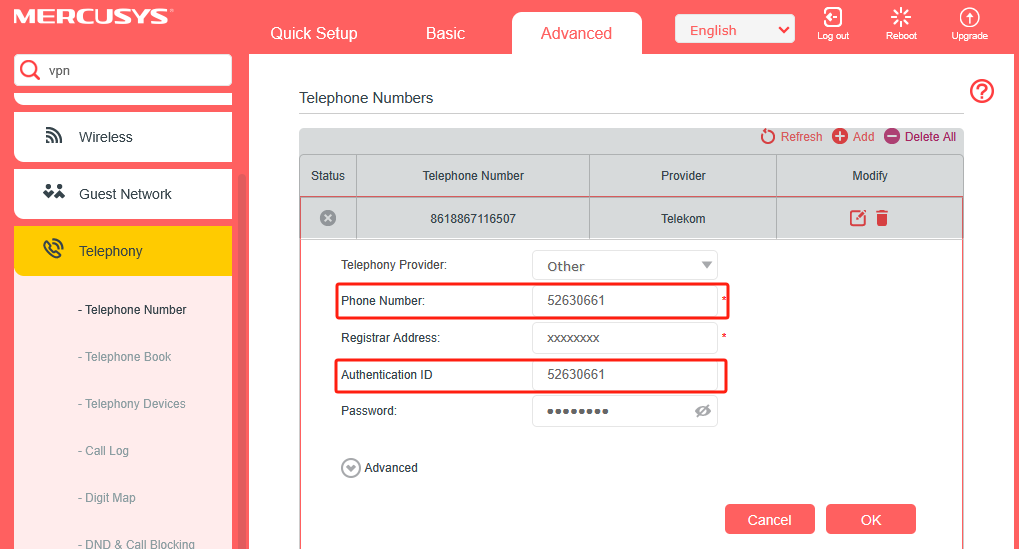Expand the Advanced section chevron
The width and height of the screenshot is (1019, 549).
[351, 468]
